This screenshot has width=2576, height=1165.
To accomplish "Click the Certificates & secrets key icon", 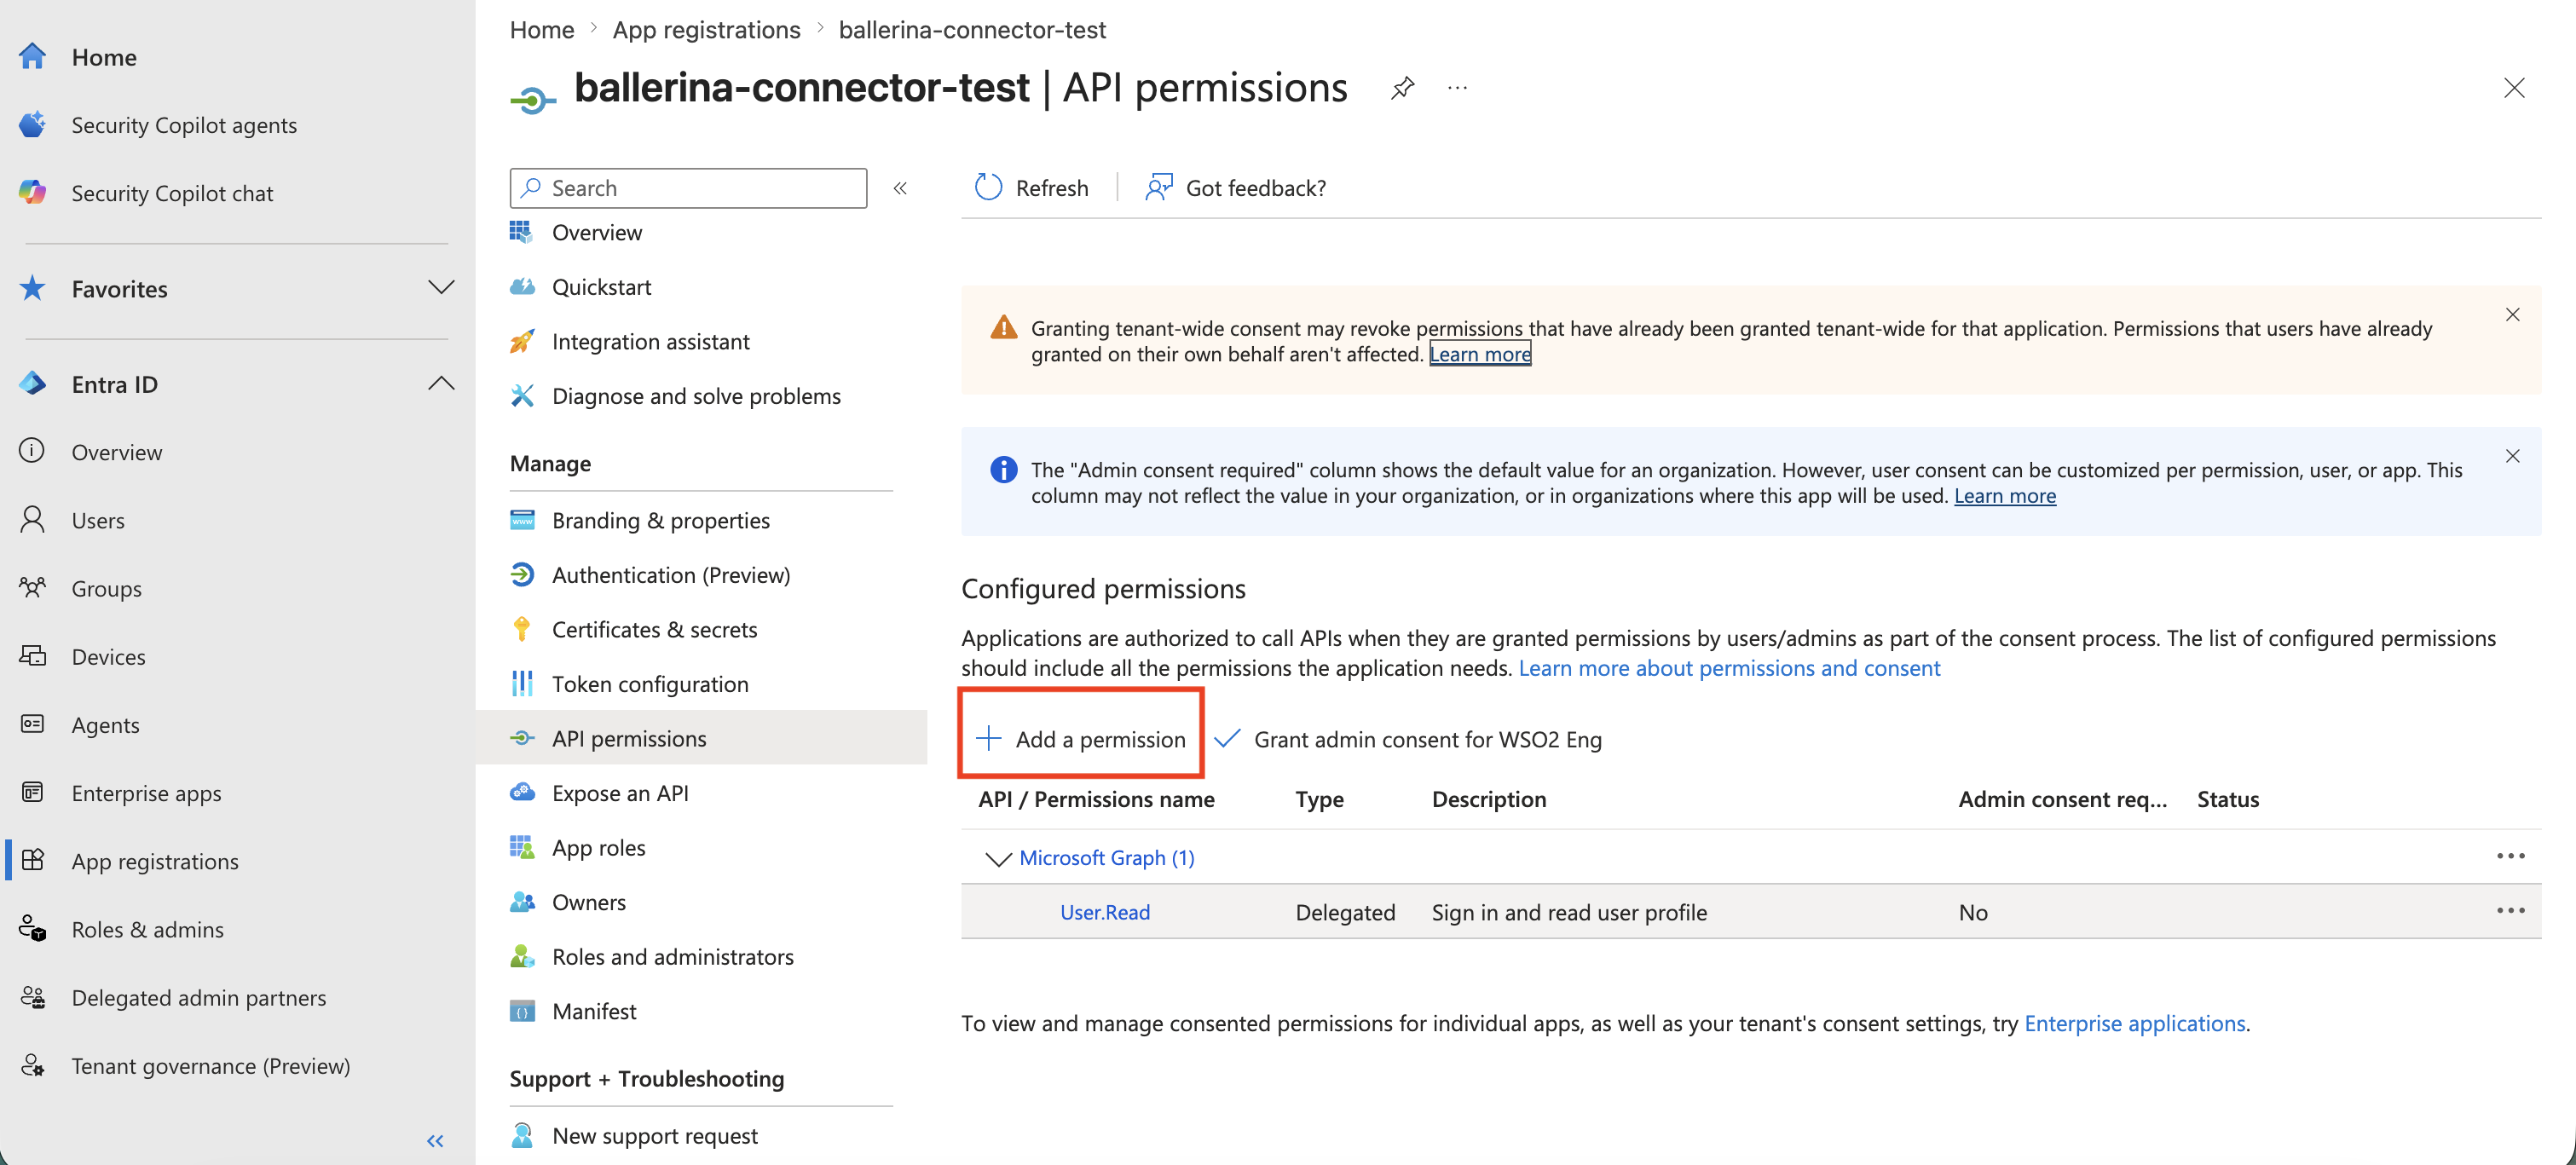I will tap(522, 630).
